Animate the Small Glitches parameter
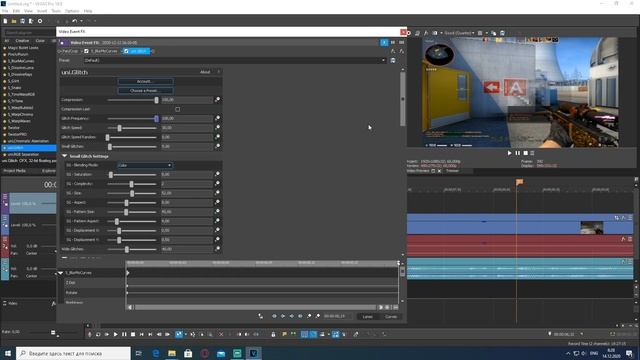Screen dimensions: 640x360 (217, 146)
